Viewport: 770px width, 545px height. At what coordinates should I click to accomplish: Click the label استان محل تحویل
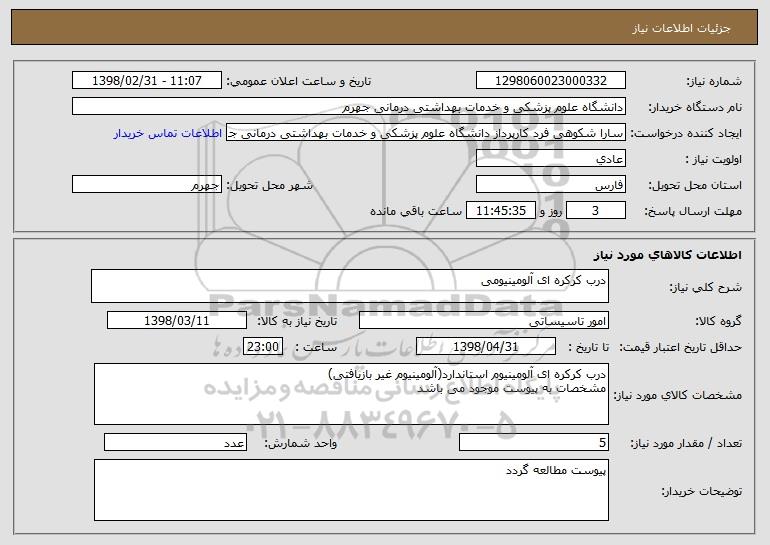pos(695,185)
